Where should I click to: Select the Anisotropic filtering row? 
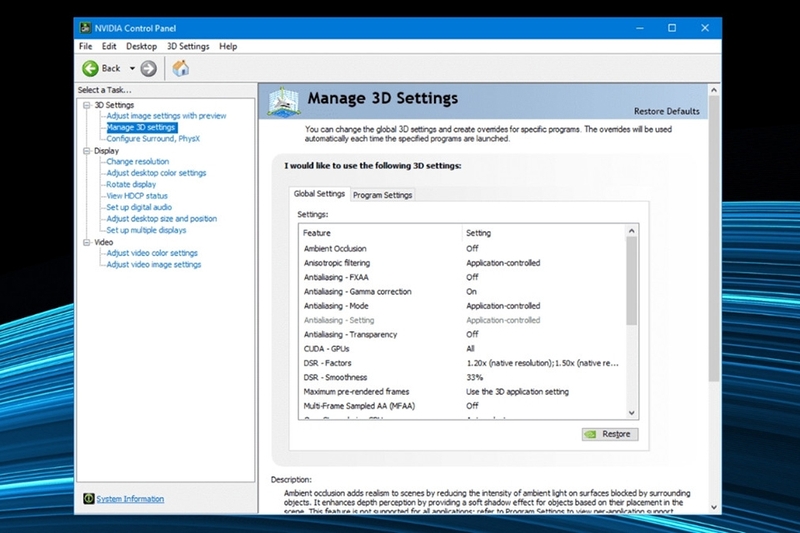pos(462,263)
